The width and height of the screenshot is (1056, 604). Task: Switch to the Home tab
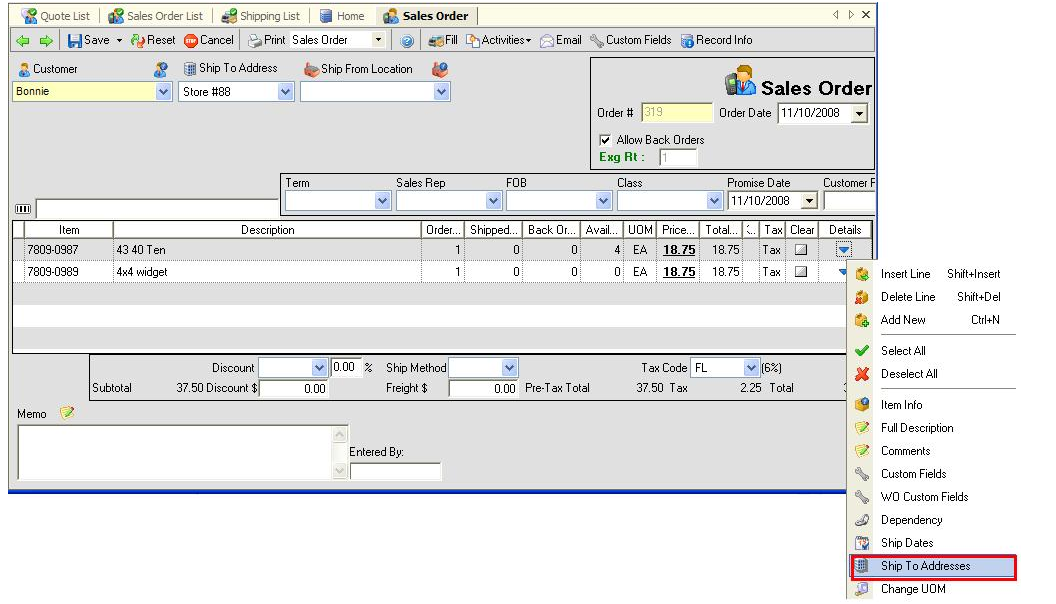[x=342, y=15]
